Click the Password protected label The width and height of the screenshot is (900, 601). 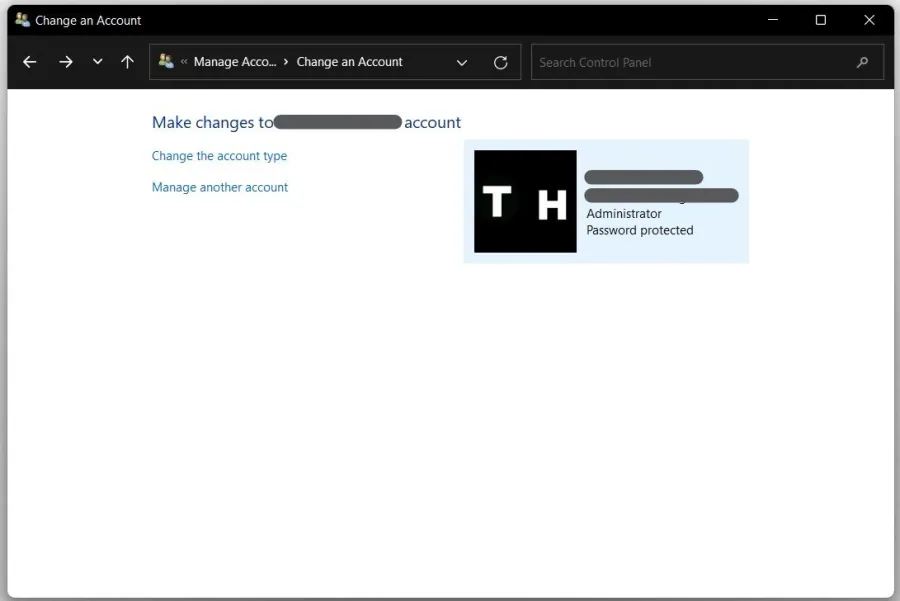click(x=640, y=230)
